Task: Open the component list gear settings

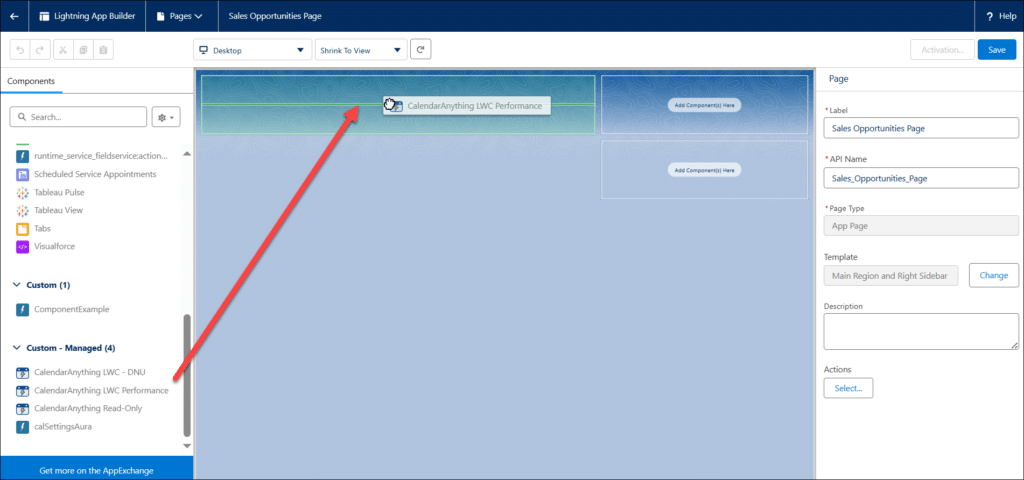Action: [x=166, y=117]
